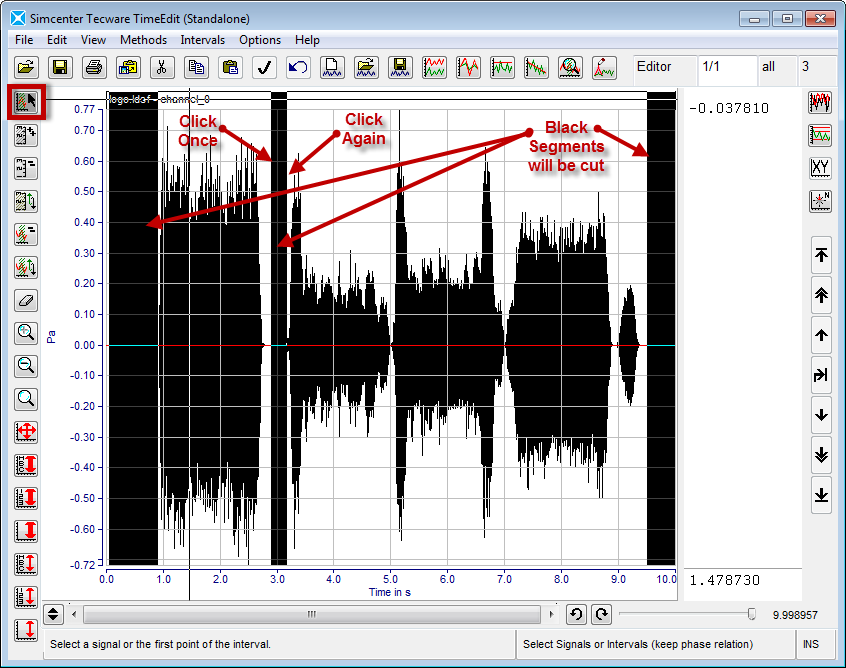This screenshot has width=846, height=668.
Task: Click the up-down stepper beside the scrollbar
Action: point(53,614)
